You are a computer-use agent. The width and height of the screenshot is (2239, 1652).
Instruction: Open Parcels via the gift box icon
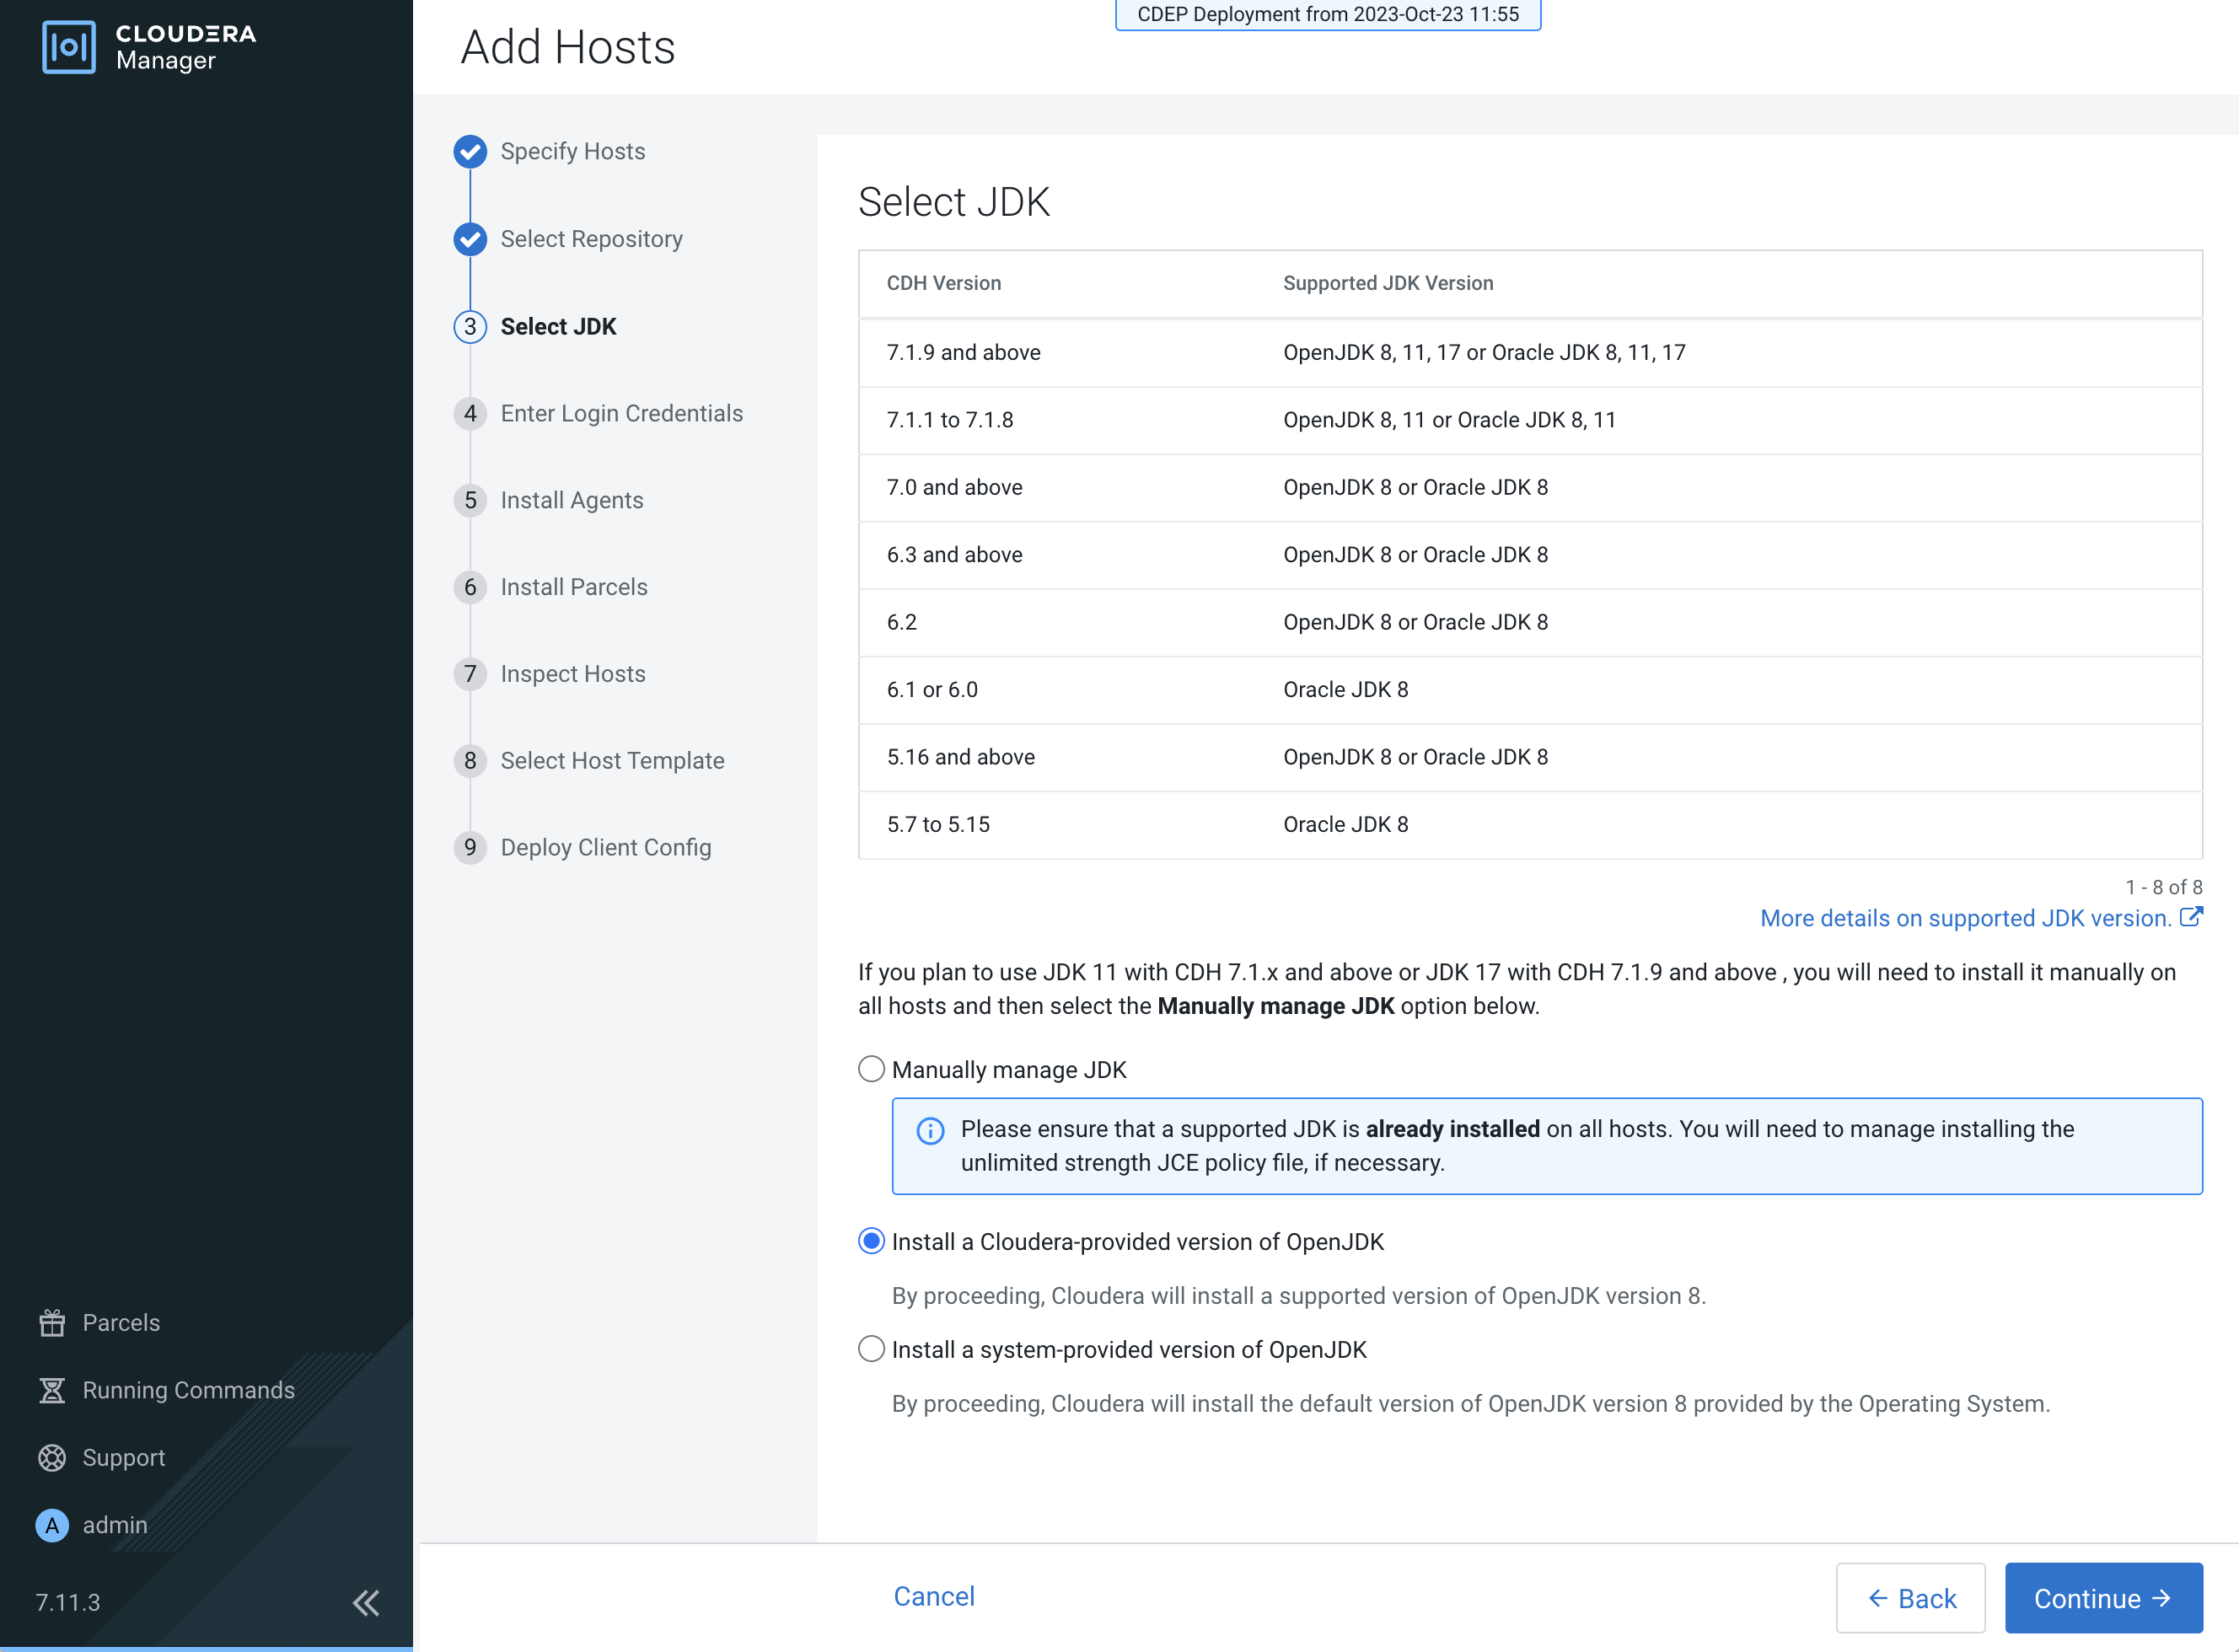pyautogui.click(x=52, y=1323)
